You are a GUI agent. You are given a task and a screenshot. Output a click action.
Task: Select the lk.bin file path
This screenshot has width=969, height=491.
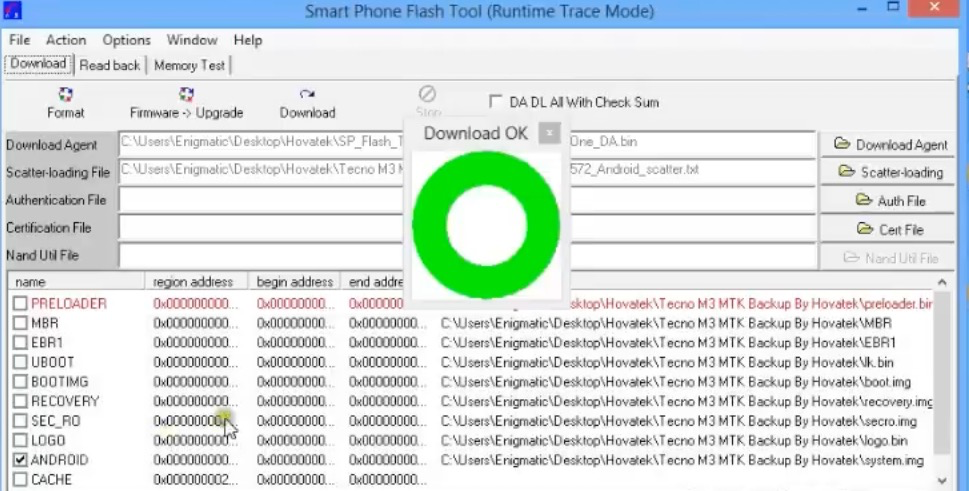[667, 363]
